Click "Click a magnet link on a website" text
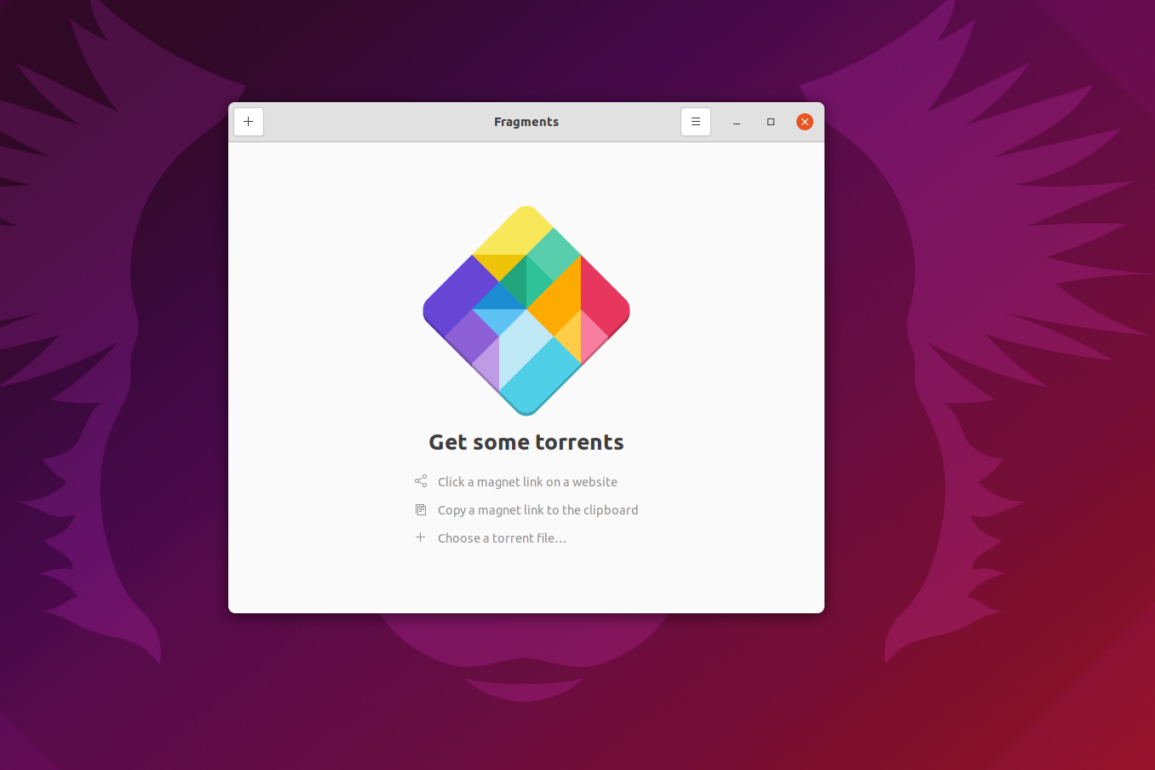 (527, 482)
